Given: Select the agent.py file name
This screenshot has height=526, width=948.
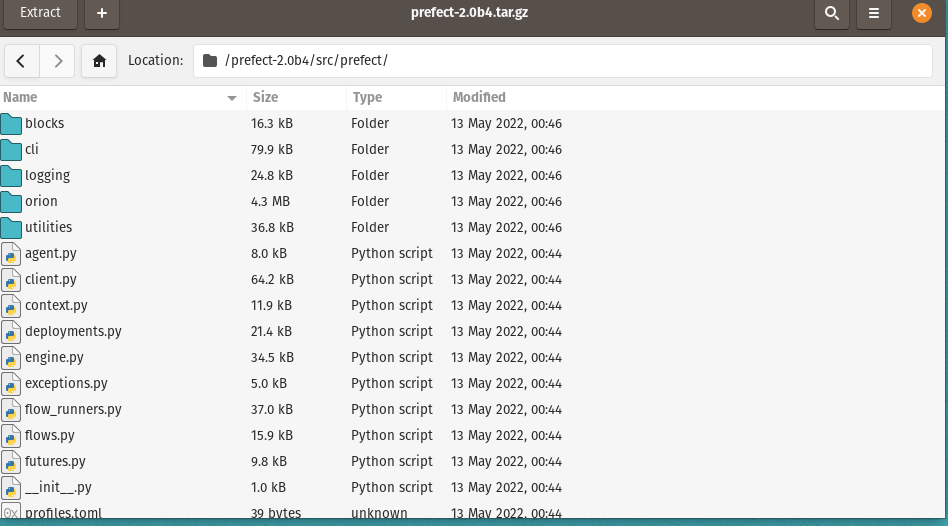Looking at the screenshot, I should (x=51, y=253).
